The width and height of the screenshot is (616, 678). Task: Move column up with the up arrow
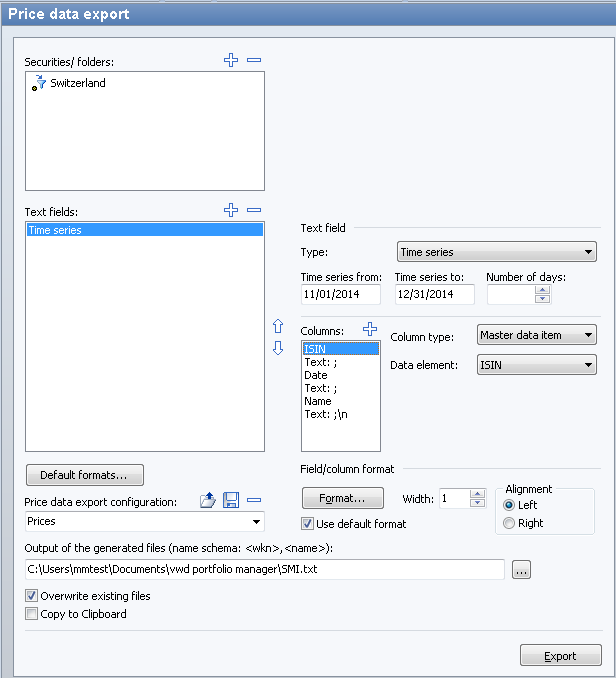point(279,327)
